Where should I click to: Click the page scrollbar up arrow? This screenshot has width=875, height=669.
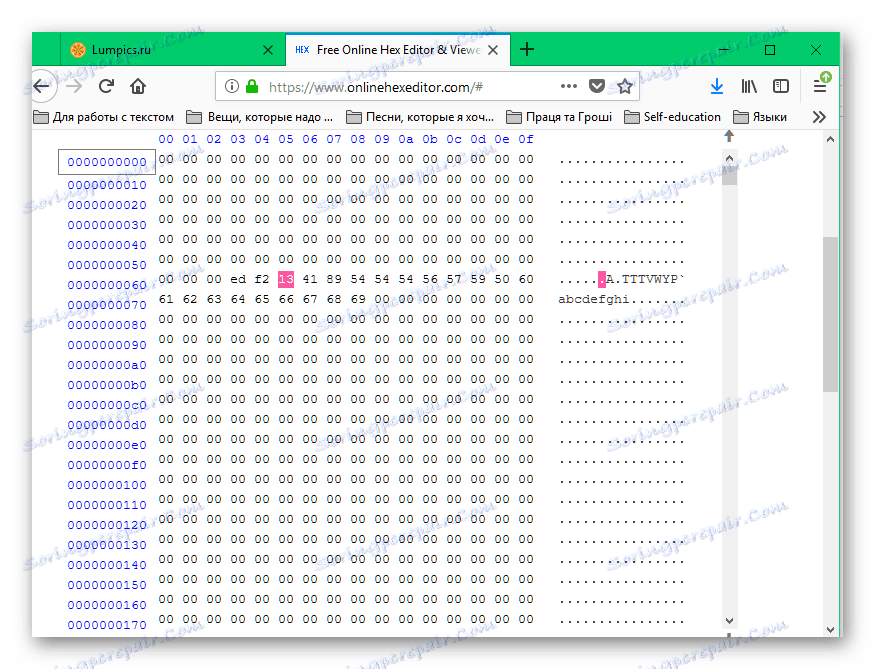(830, 139)
